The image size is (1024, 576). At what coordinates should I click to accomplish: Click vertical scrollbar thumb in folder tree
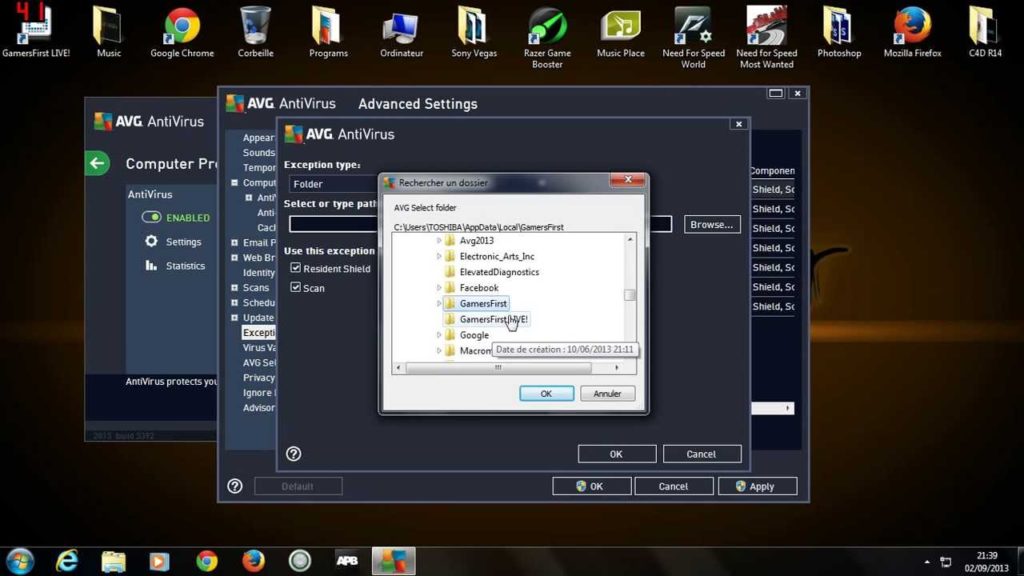click(x=630, y=295)
